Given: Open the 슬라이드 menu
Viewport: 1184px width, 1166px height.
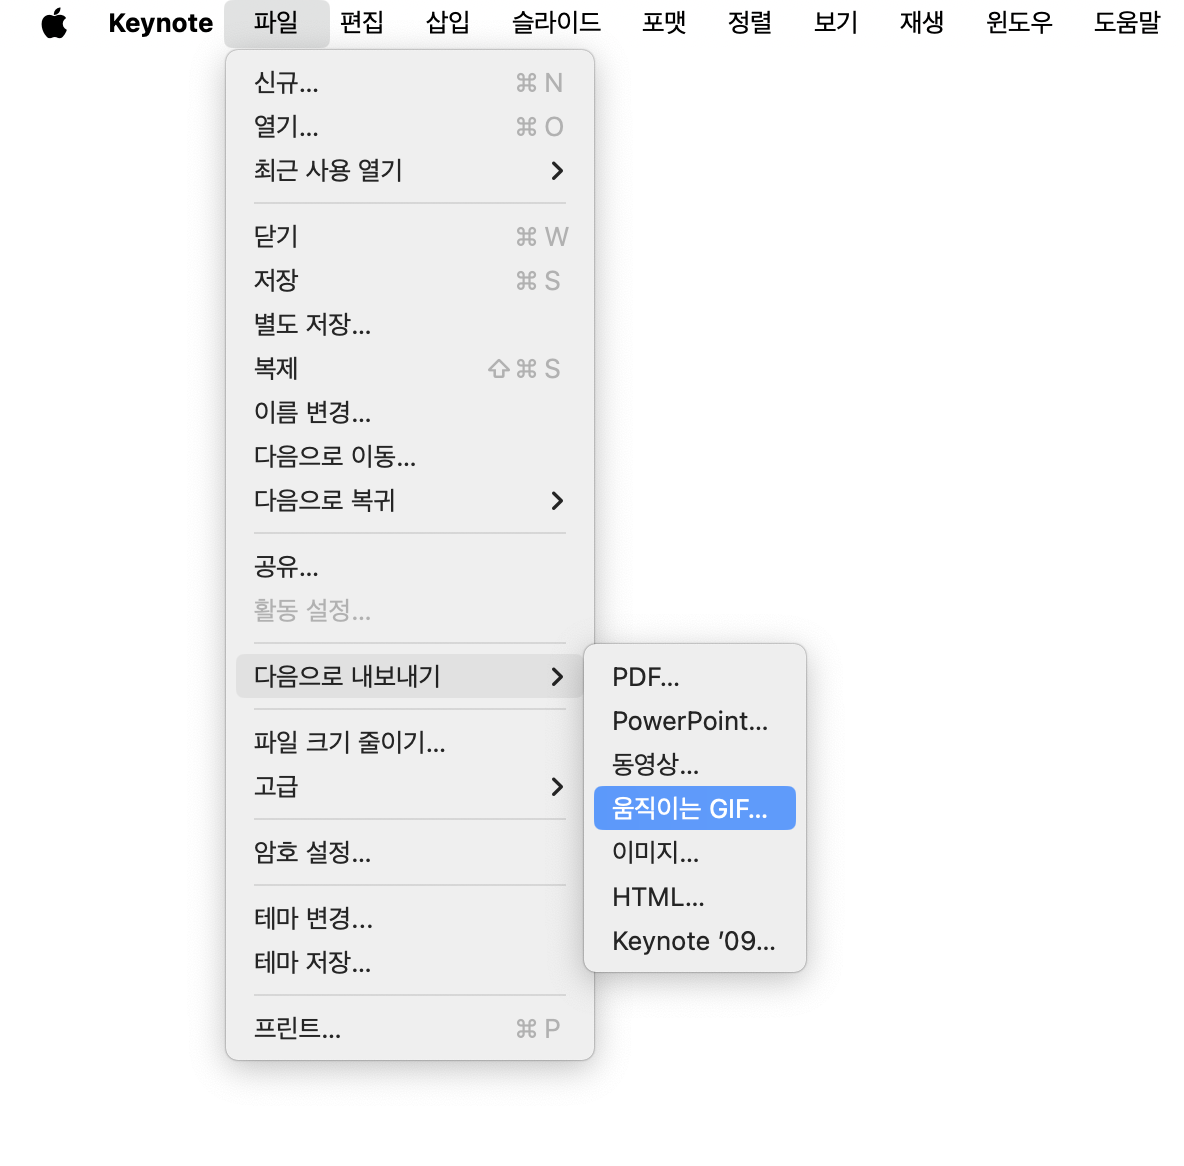Looking at the screenshot, I should (x=555, y=23).
